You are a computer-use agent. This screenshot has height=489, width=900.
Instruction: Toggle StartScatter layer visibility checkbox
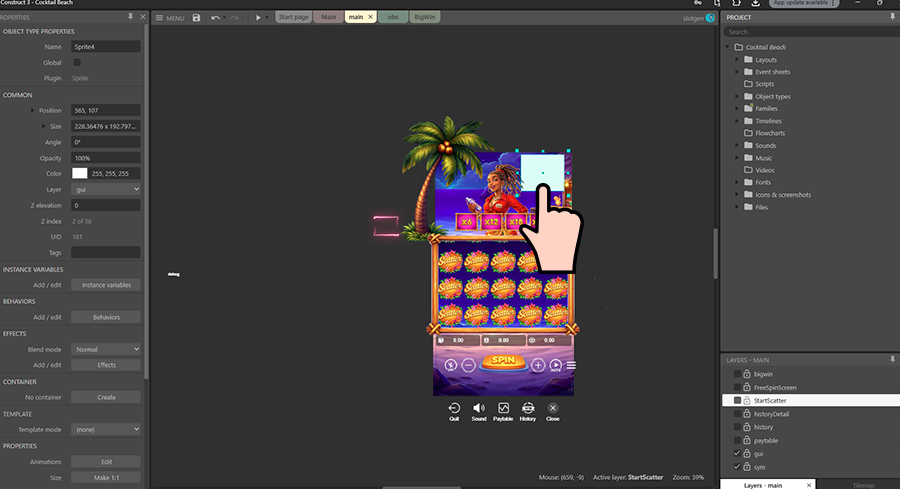point(737,401)
